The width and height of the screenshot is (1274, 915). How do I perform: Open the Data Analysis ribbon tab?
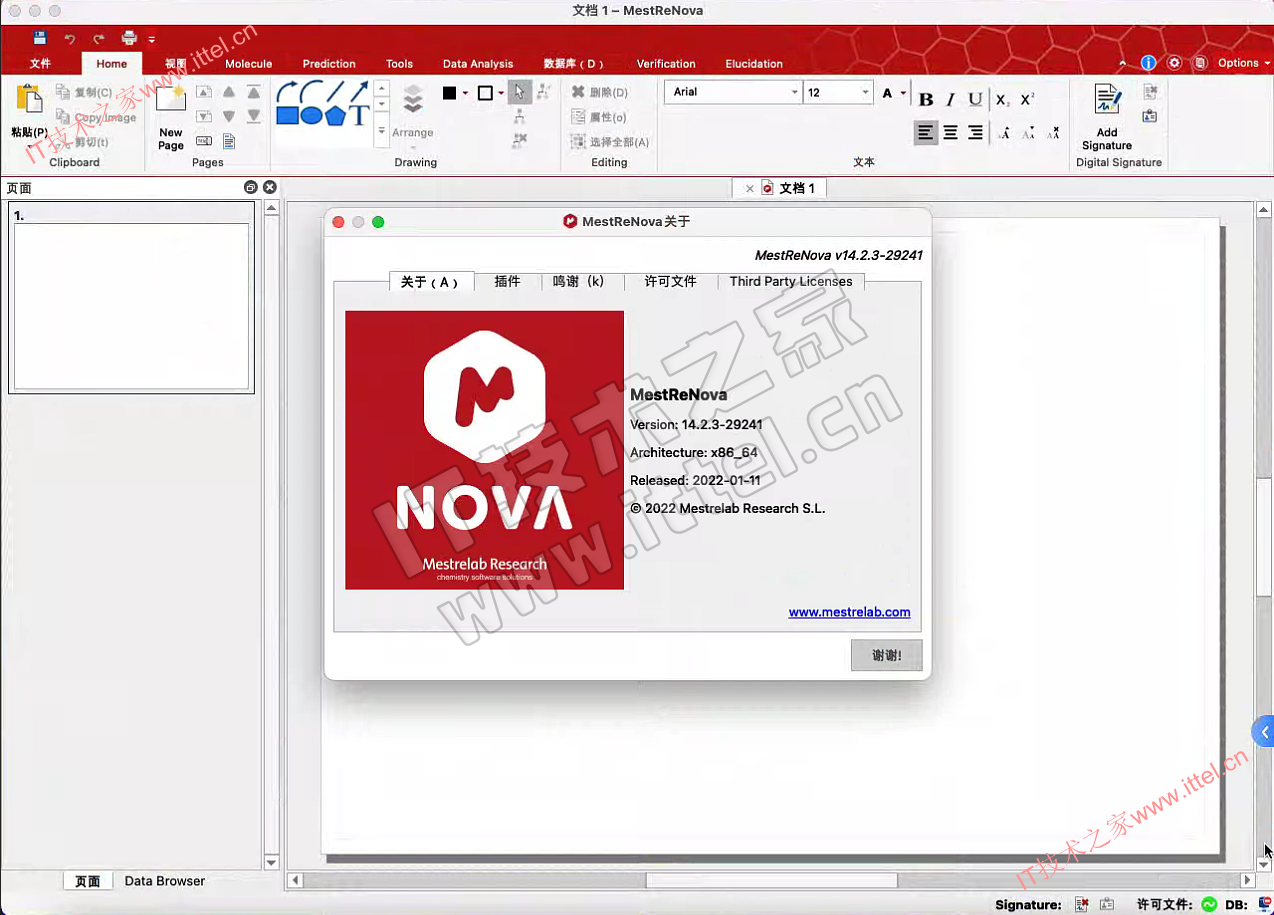[478, 64]
